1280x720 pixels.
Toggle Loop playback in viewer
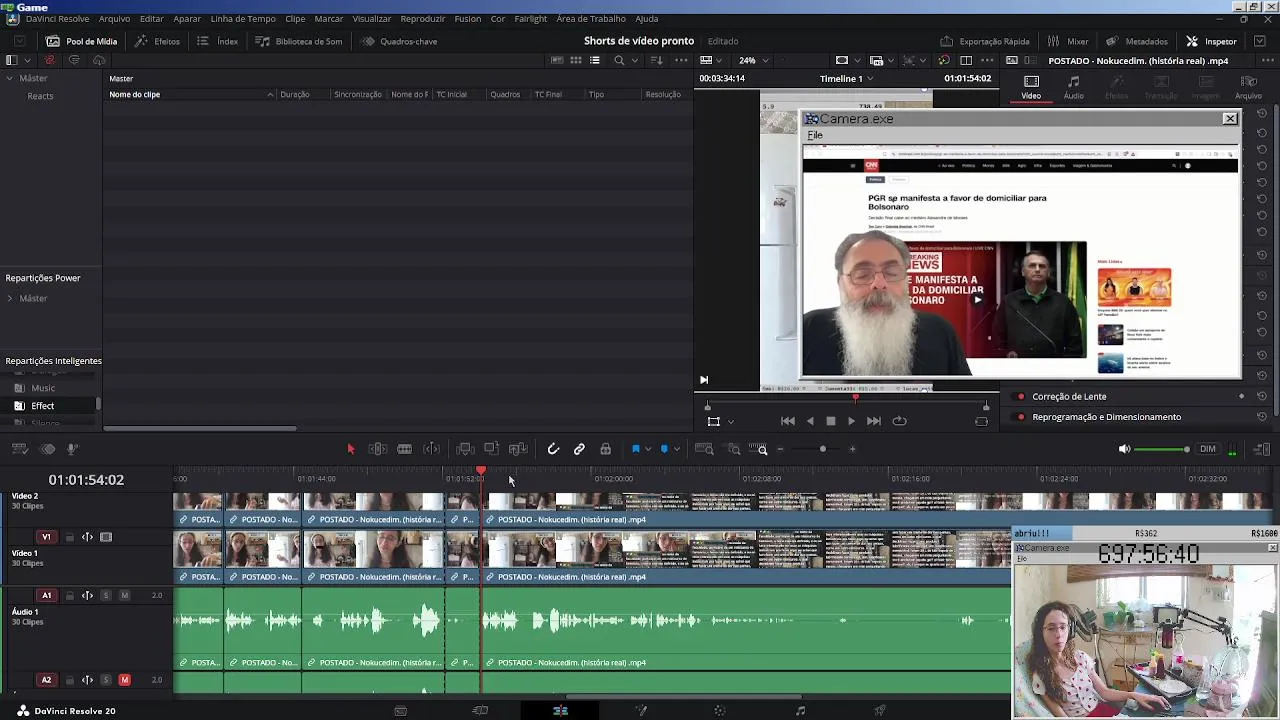(x=899, y=421)
